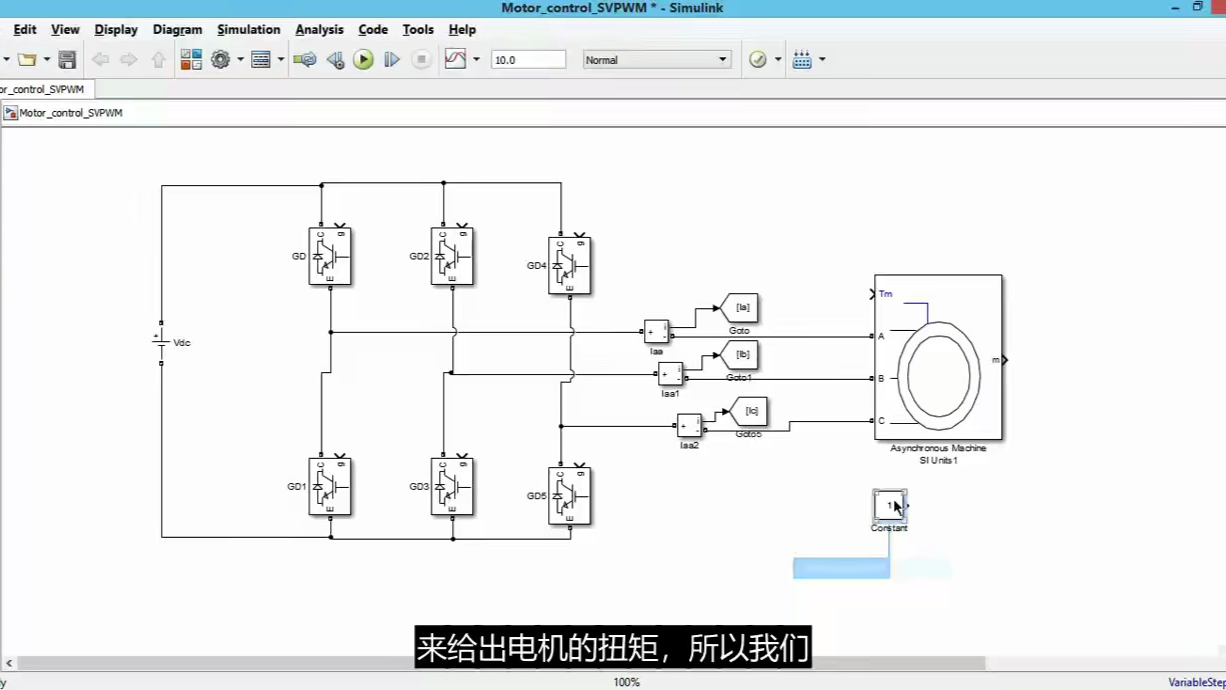
Task: Run the simulation with the Play button
Action: point(362,59)
